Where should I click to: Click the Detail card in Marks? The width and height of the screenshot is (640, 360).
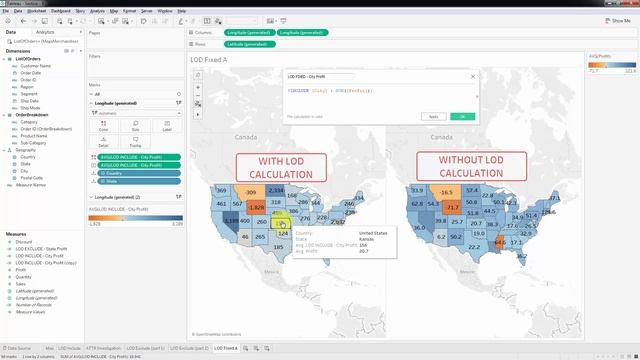click(x=103, y=142)
